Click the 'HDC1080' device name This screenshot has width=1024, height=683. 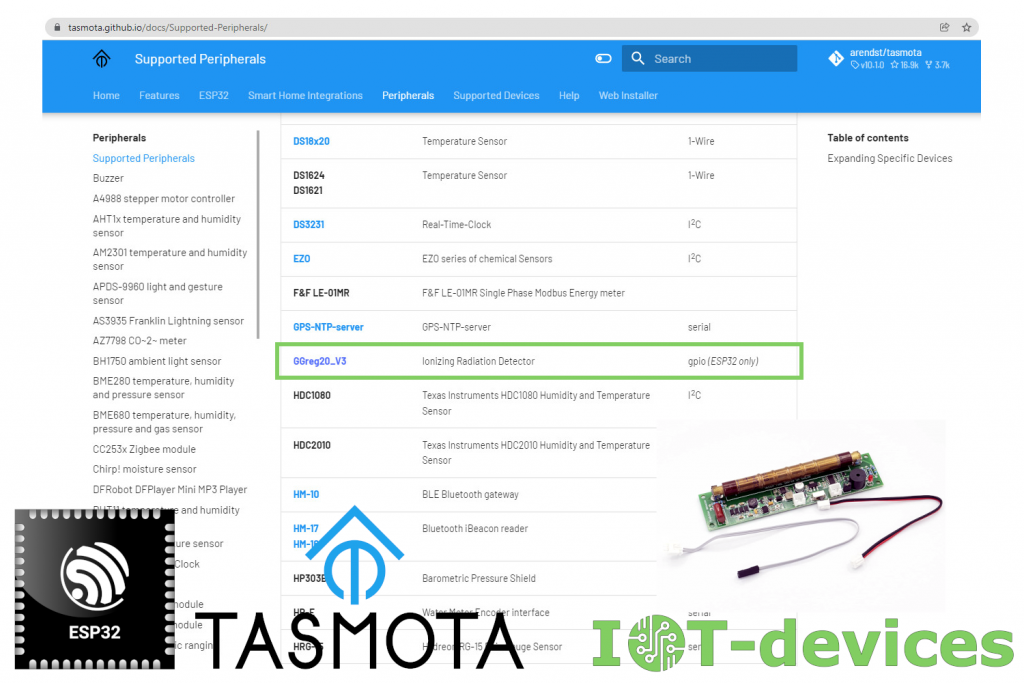click(312, 396)
